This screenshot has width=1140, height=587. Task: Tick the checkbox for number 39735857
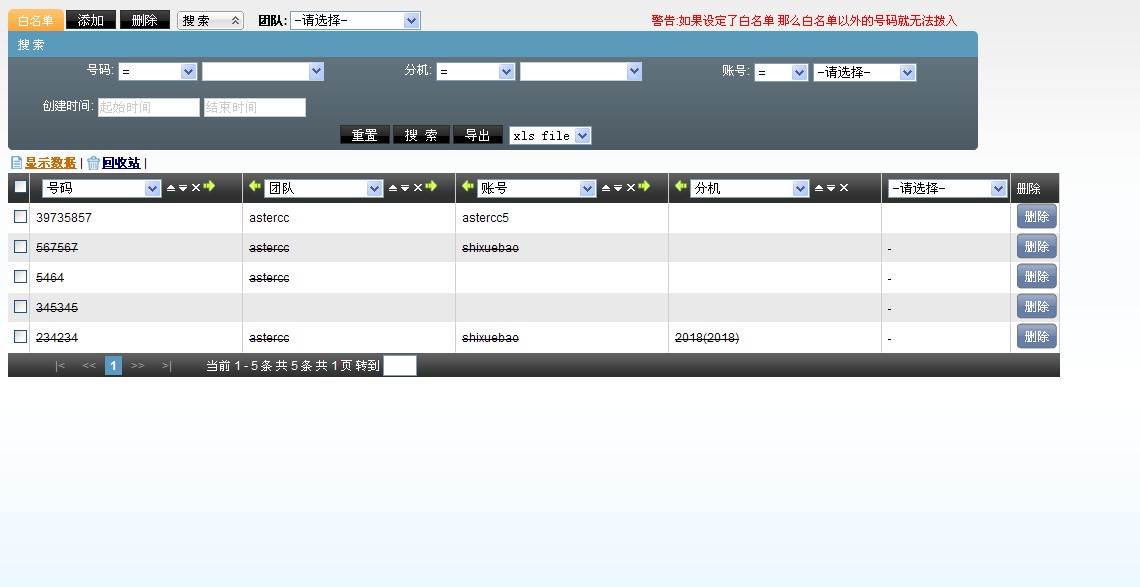click(x=20, y=217)
